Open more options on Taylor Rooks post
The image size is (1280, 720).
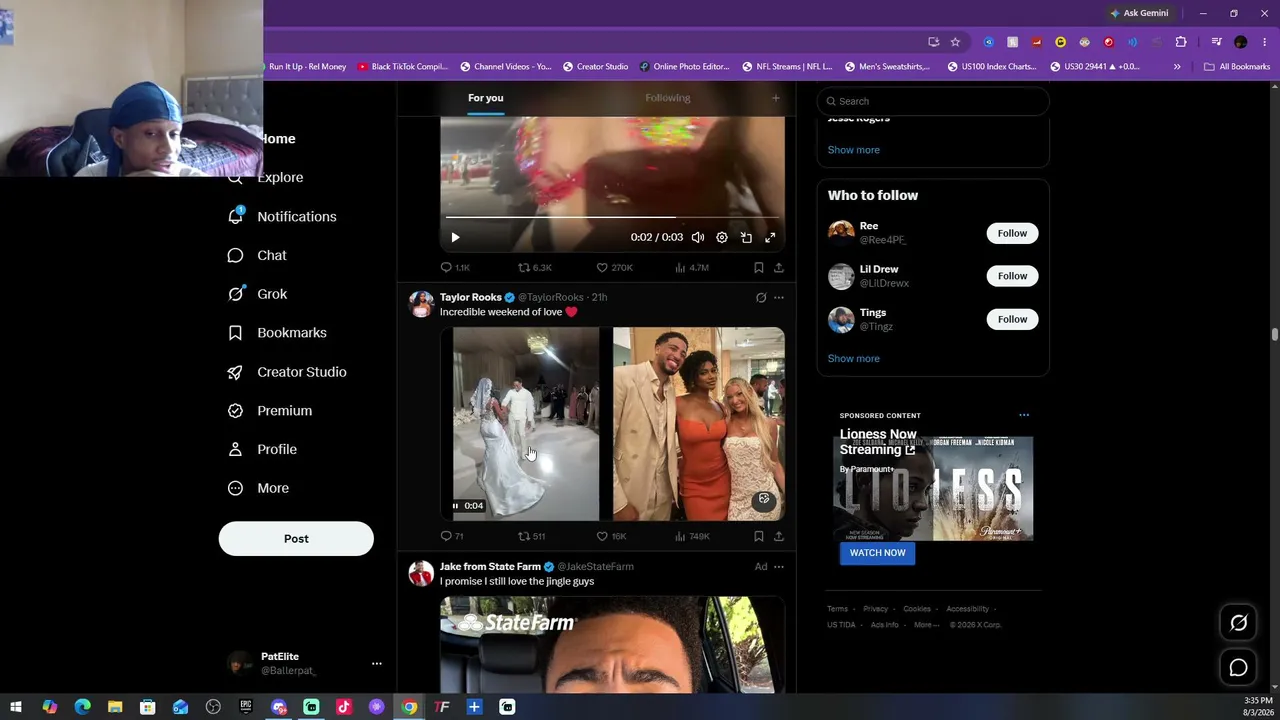(x=779, y=297)
